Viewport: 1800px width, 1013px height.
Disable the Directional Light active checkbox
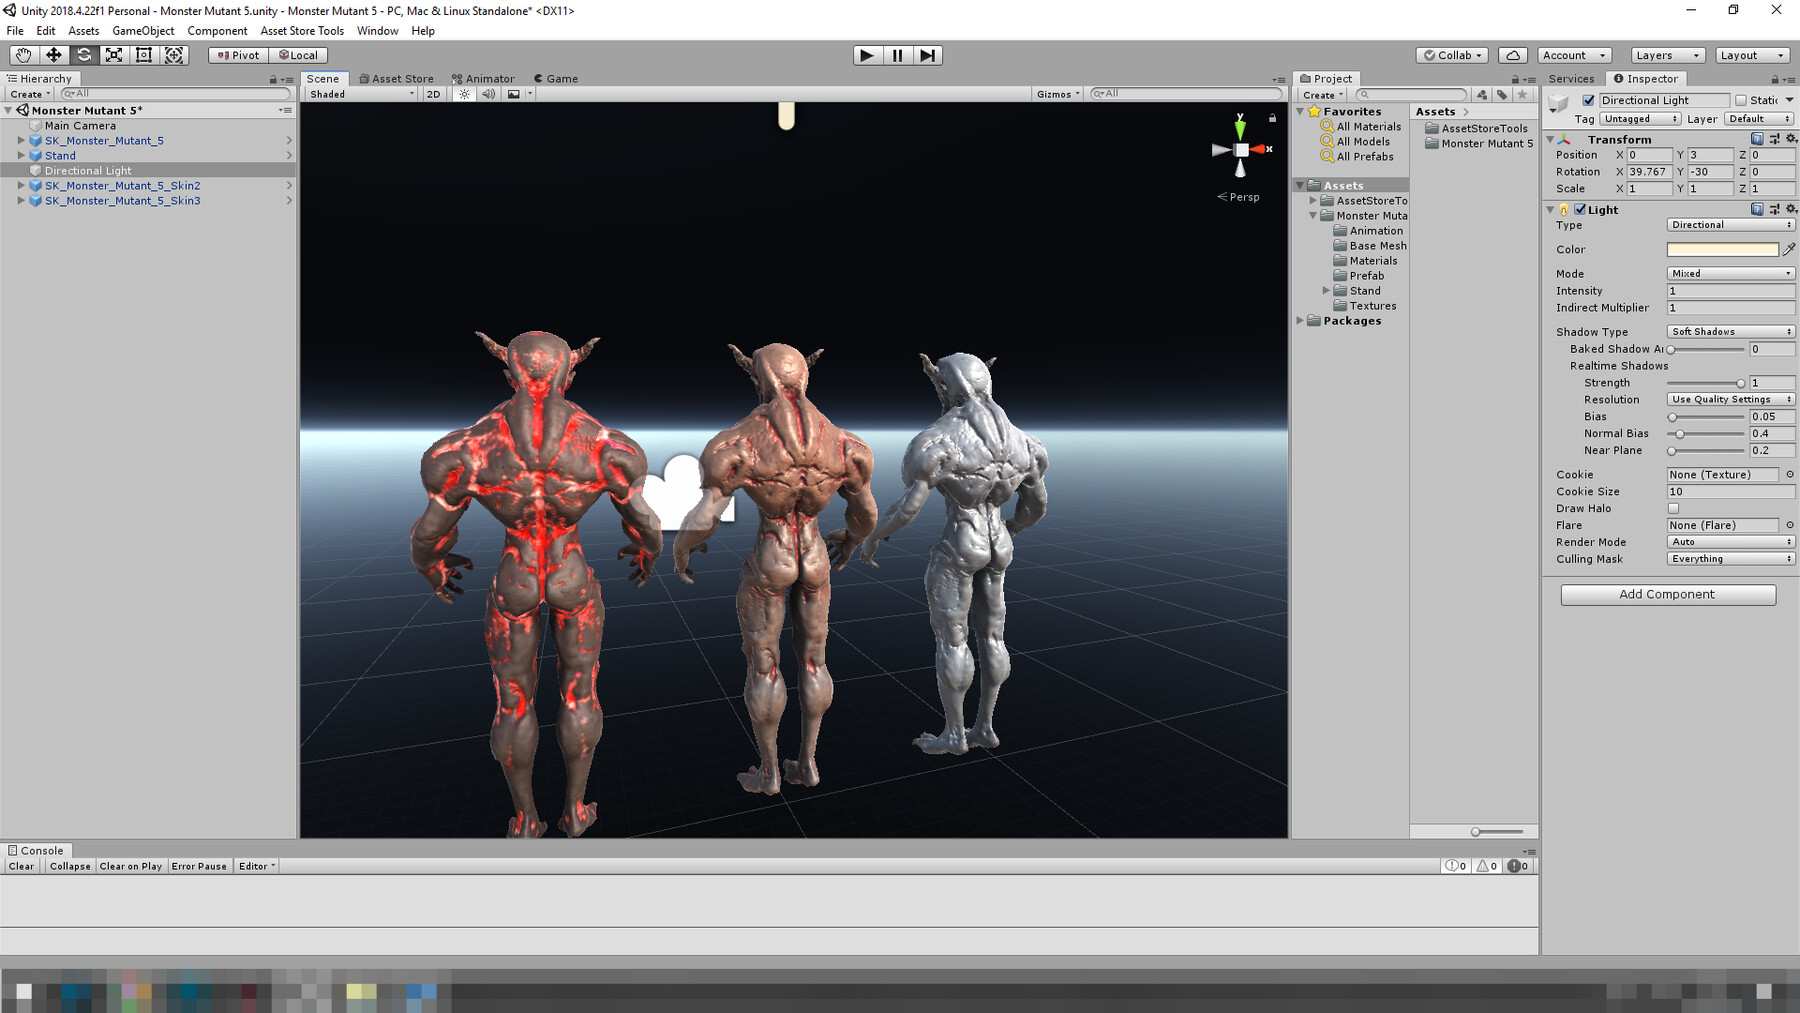point(1588,100)
